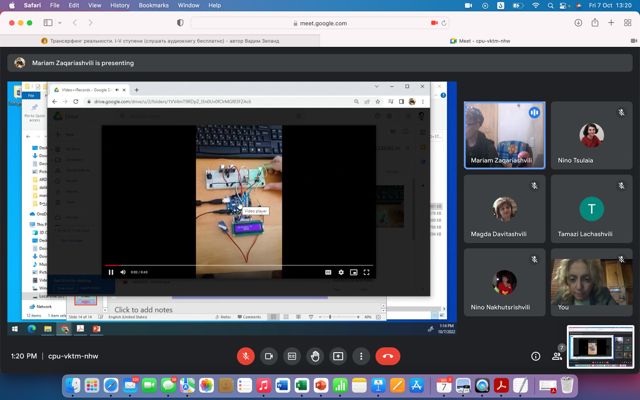Click the Present now screen icon
640x400 pixels.
click(338, 355)
